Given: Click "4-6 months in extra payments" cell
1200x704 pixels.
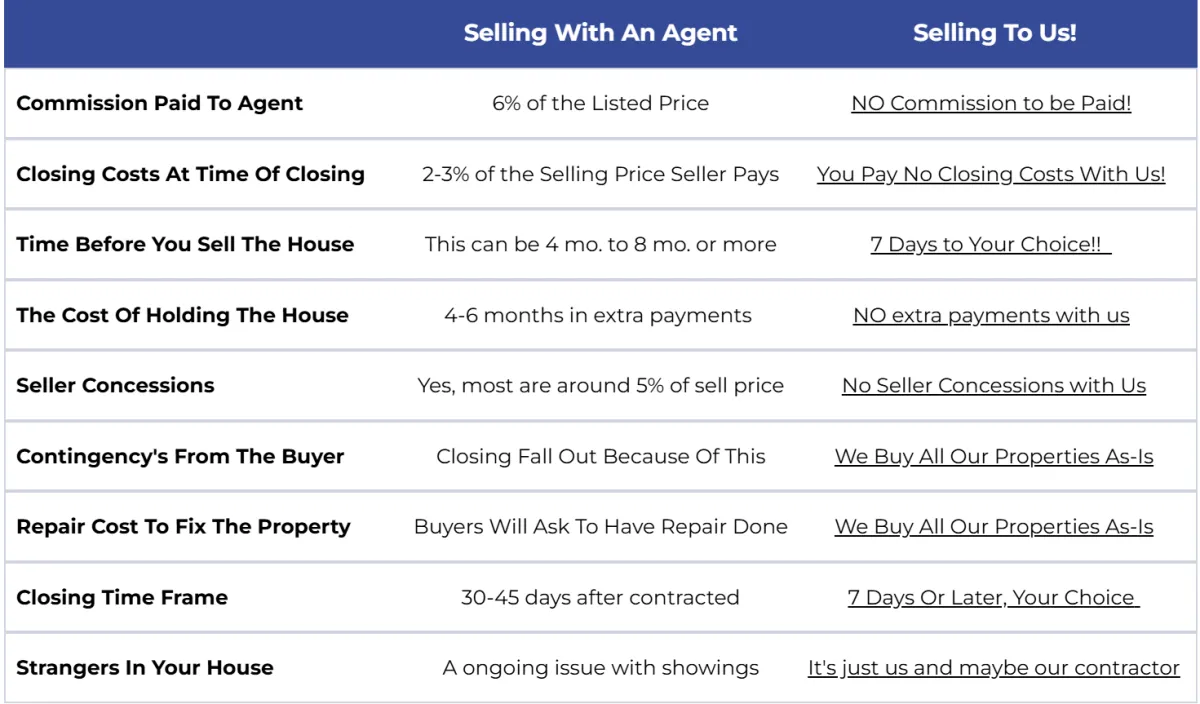Looking at the screenshot, I should [x=598, y=315].
